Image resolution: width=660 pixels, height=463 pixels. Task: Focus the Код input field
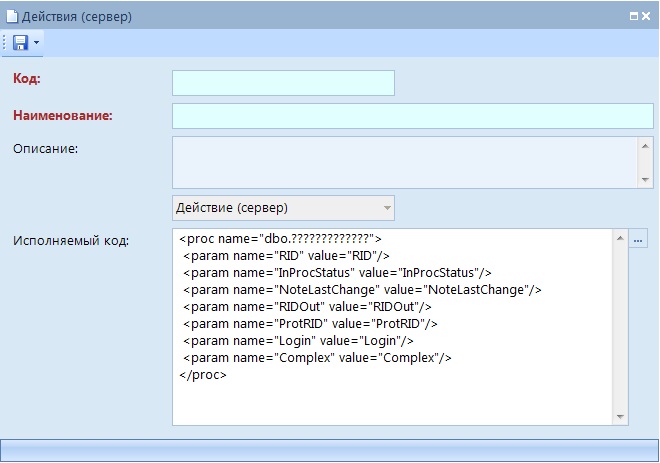[283, 83]
